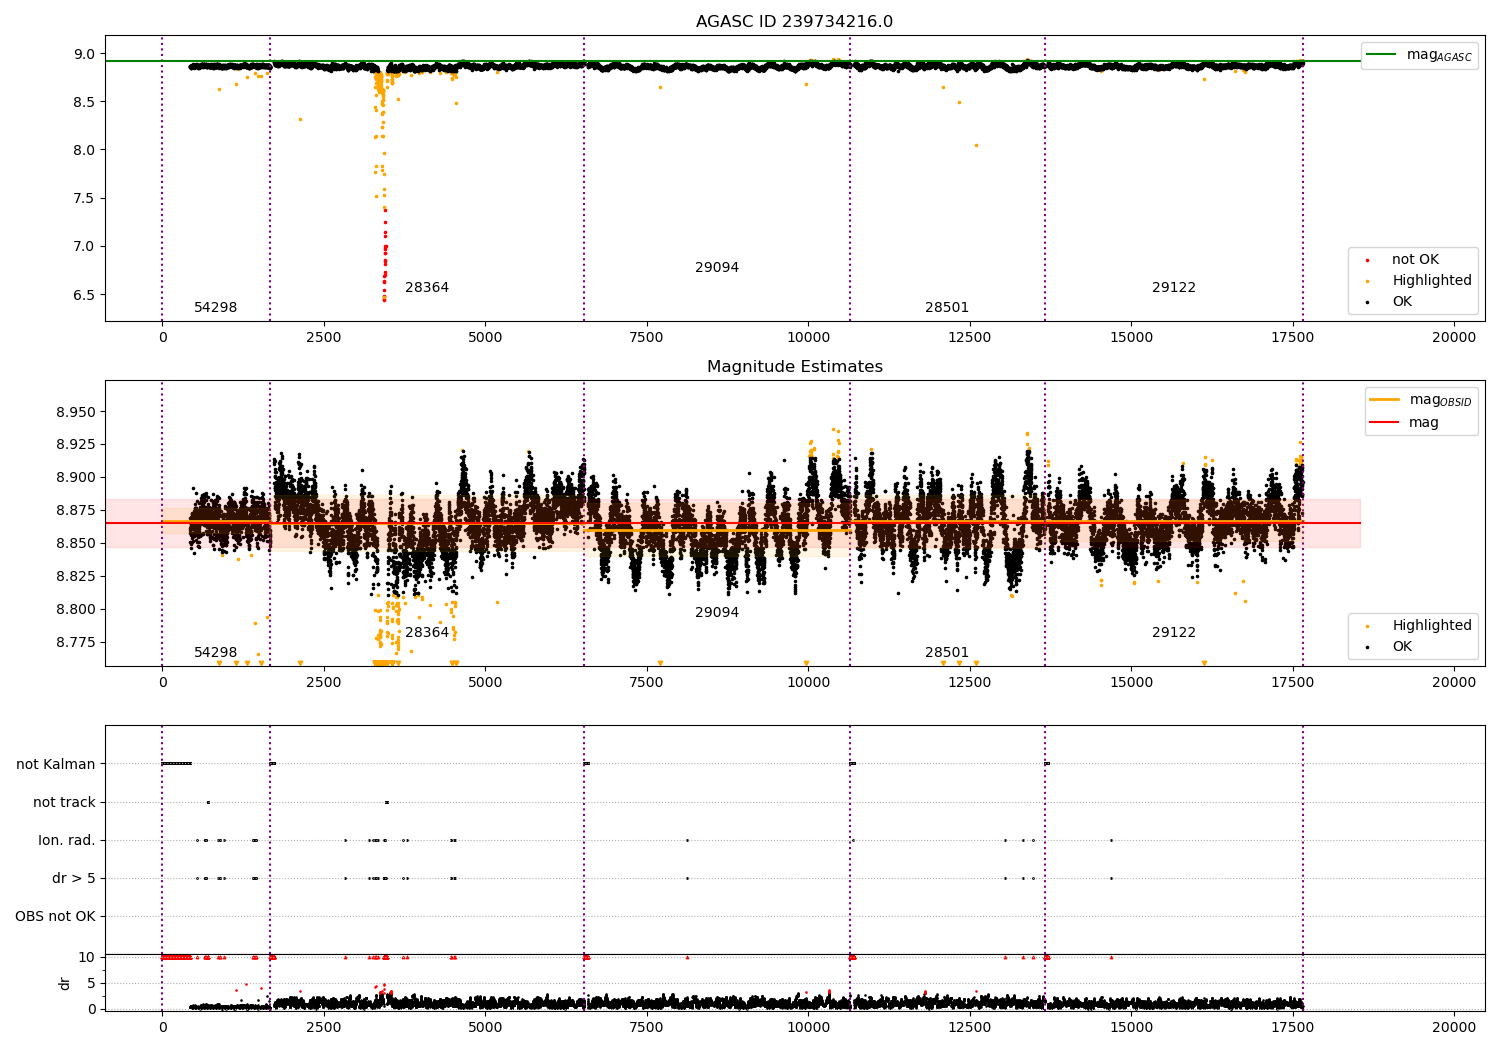Image resolution: width=1500 pixels, height=1050 pixels.
Task: Select obsid label 28501 in middle plot
Action: coord(947,653)
